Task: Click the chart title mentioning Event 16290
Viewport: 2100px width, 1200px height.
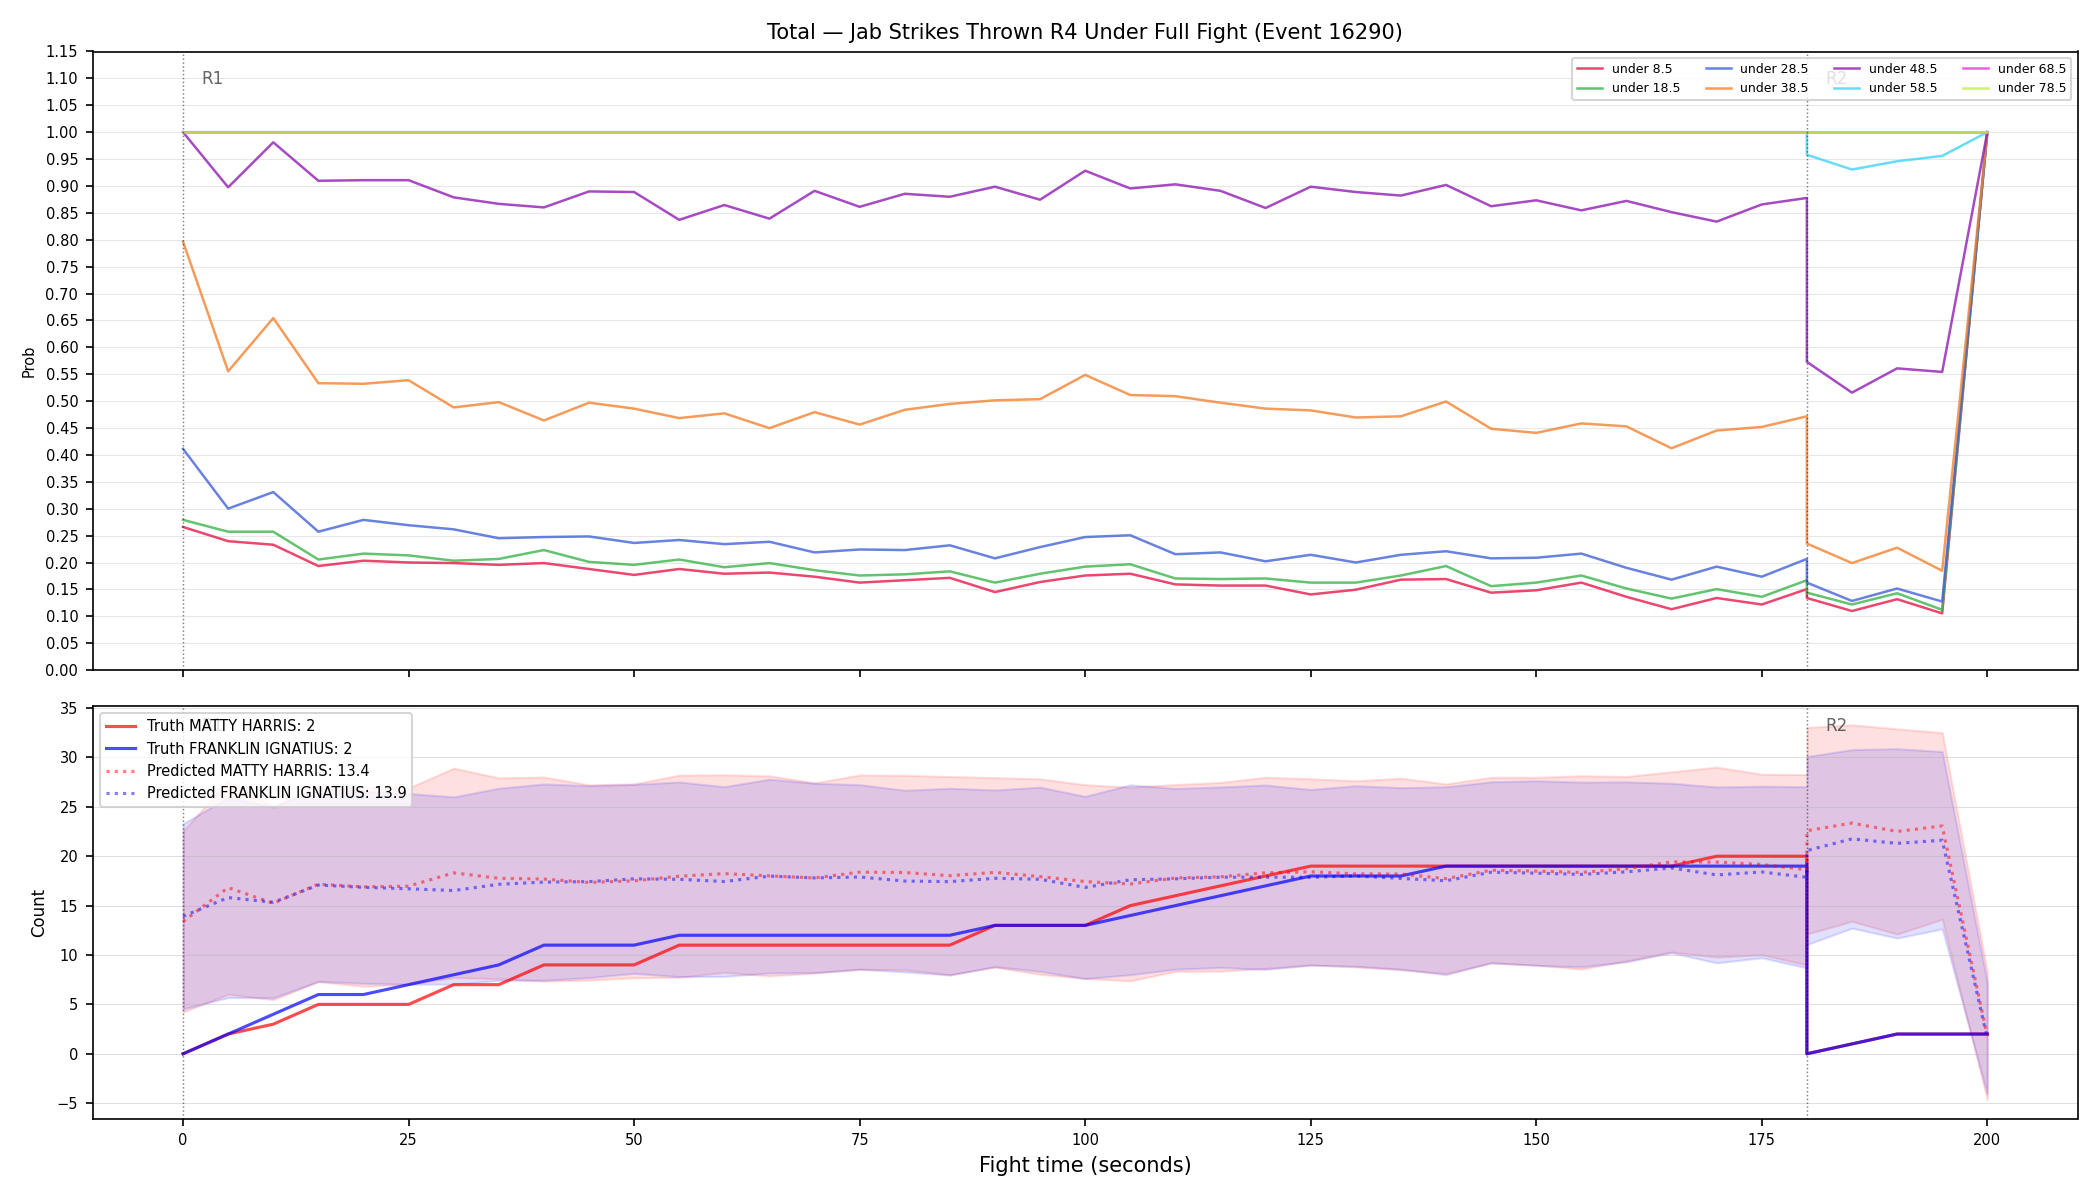Action: pos(1084,32)
